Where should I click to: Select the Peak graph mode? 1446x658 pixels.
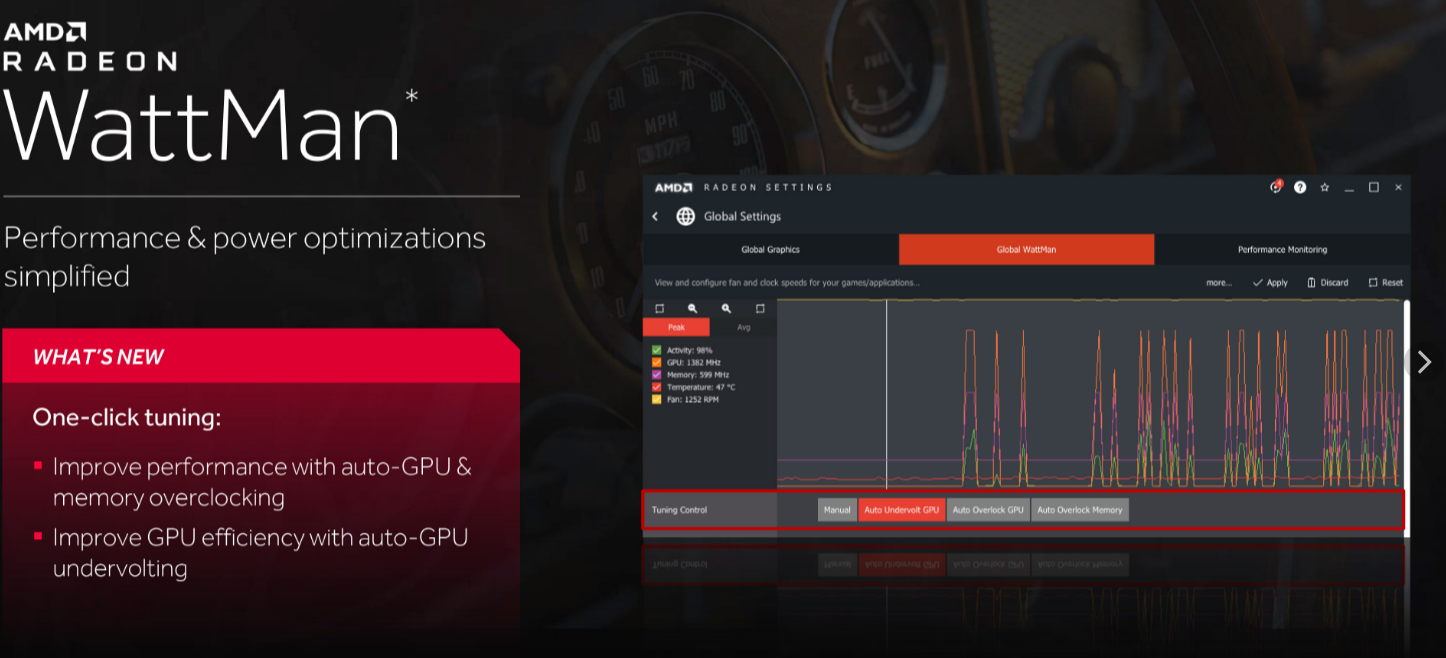tap(676, 327)
